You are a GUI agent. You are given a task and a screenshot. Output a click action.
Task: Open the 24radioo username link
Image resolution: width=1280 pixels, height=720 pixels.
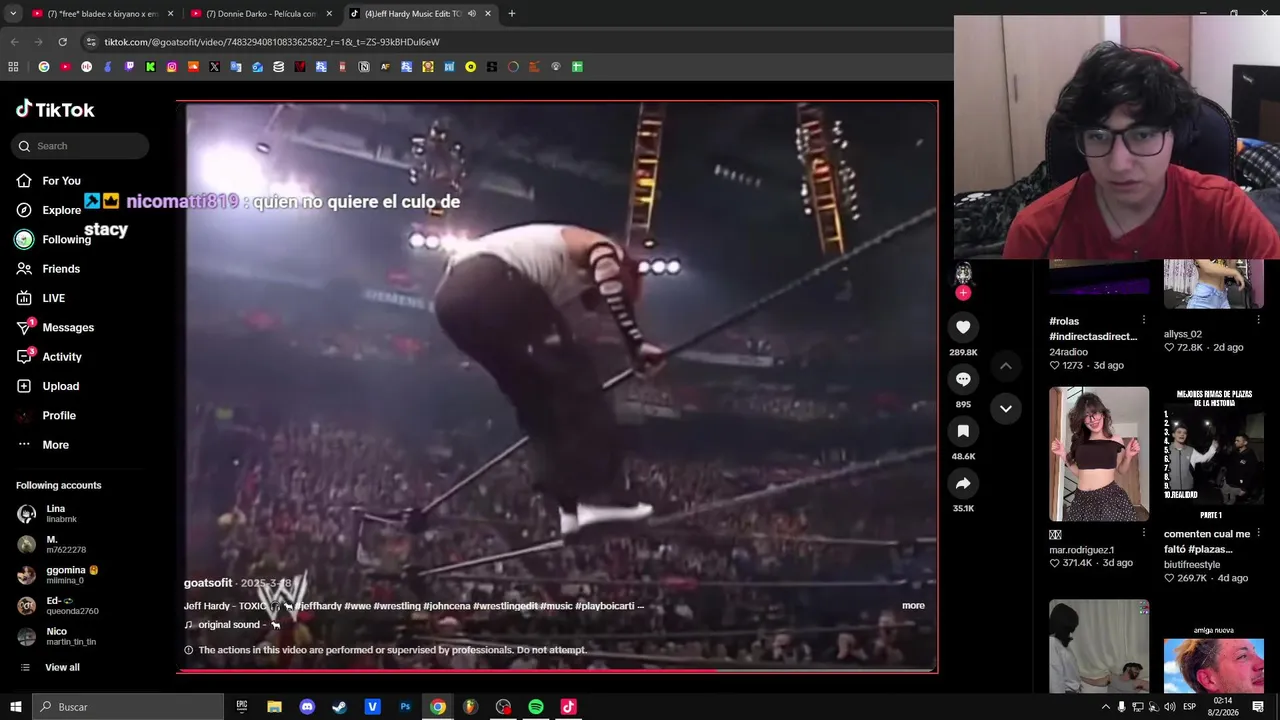[x=1069, y=352]
